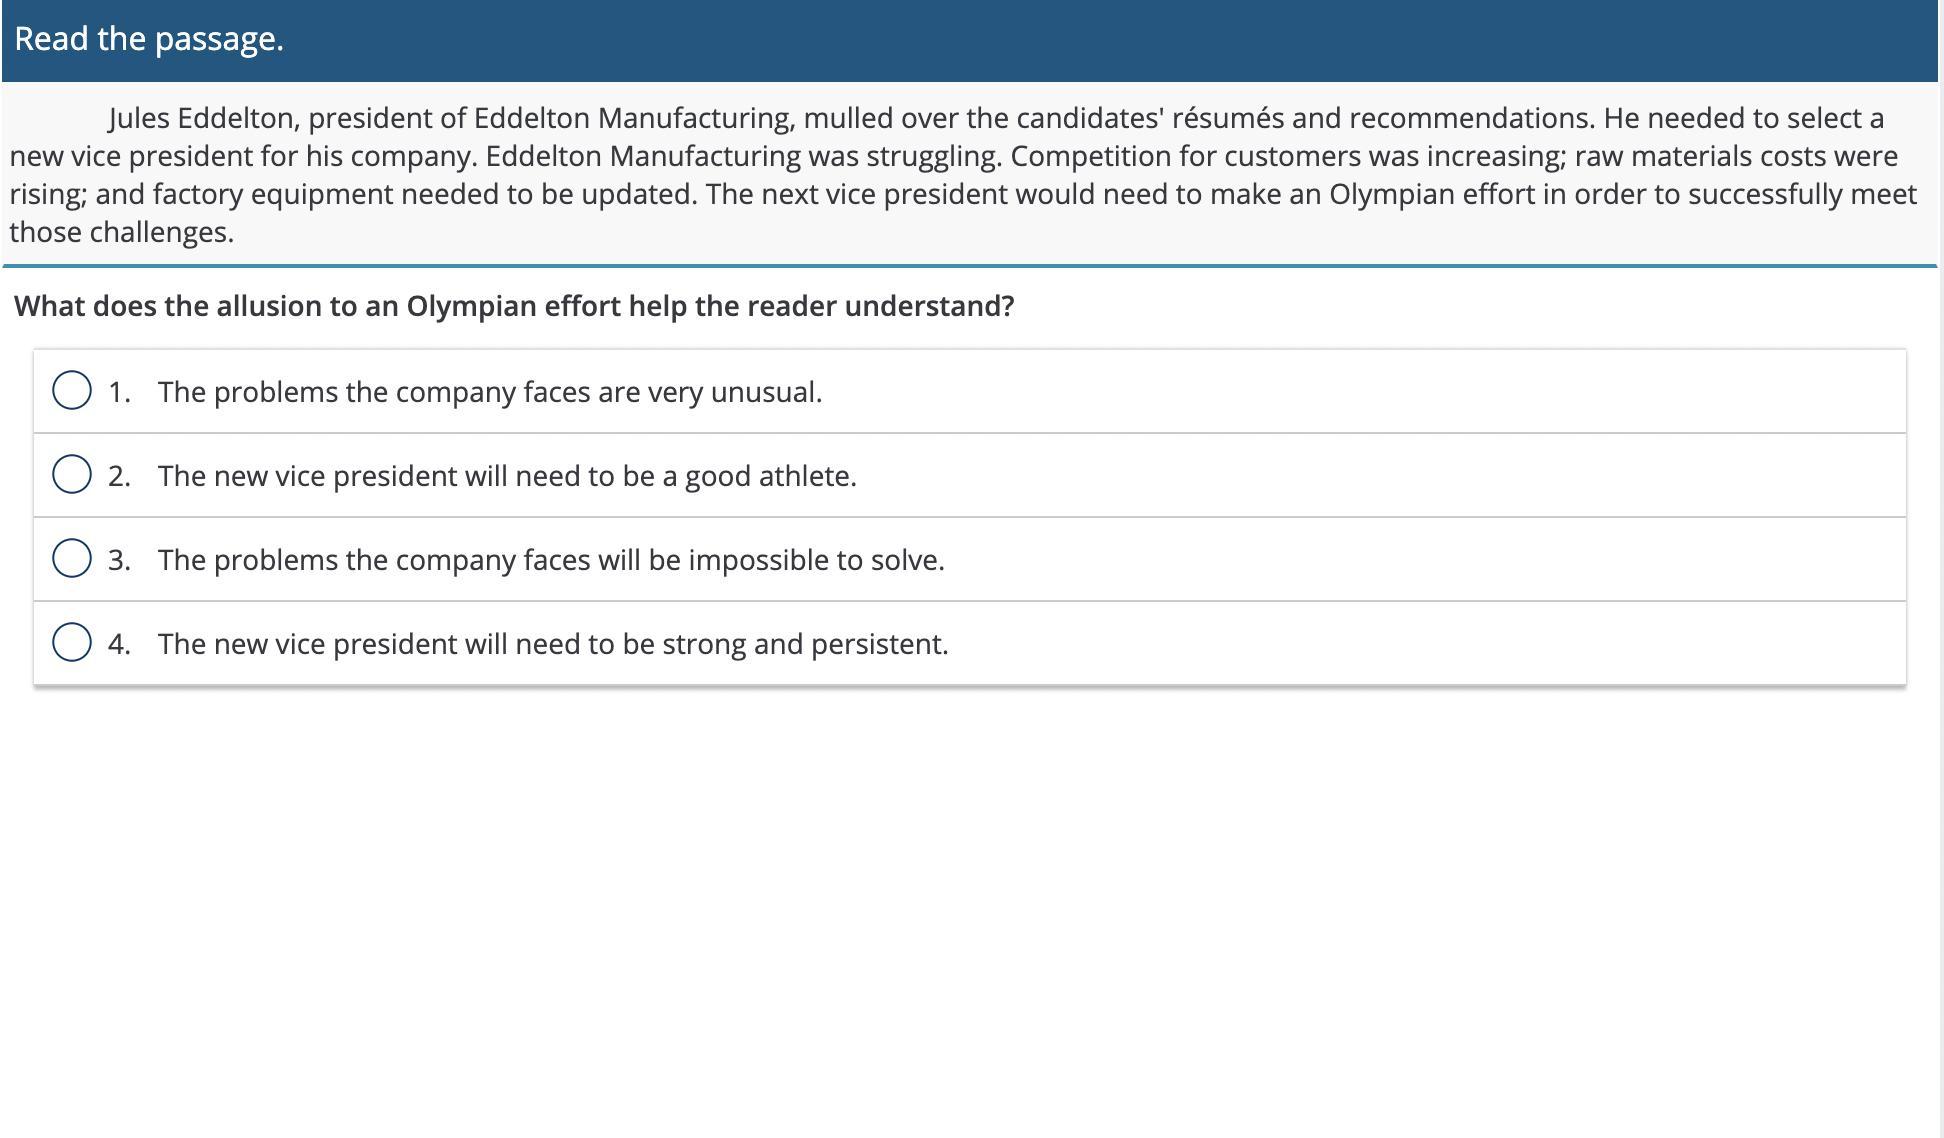The image size is (1944, 1138).
Task: Choose radio button beside 'good athlete' answer
Action: tap(72, 474)
